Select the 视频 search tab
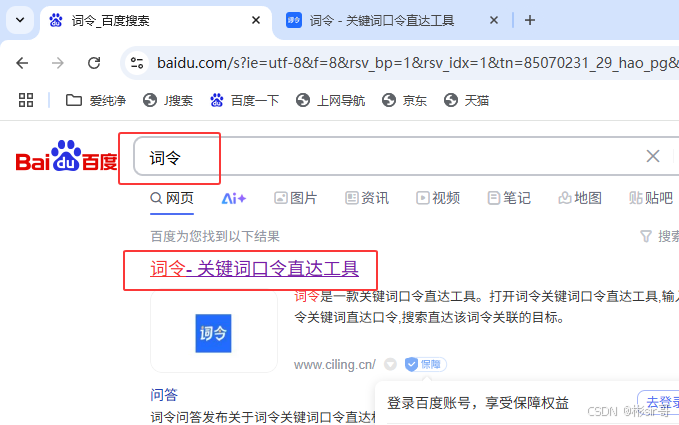Viewport: 679px width, 425px height. (438, 198)
